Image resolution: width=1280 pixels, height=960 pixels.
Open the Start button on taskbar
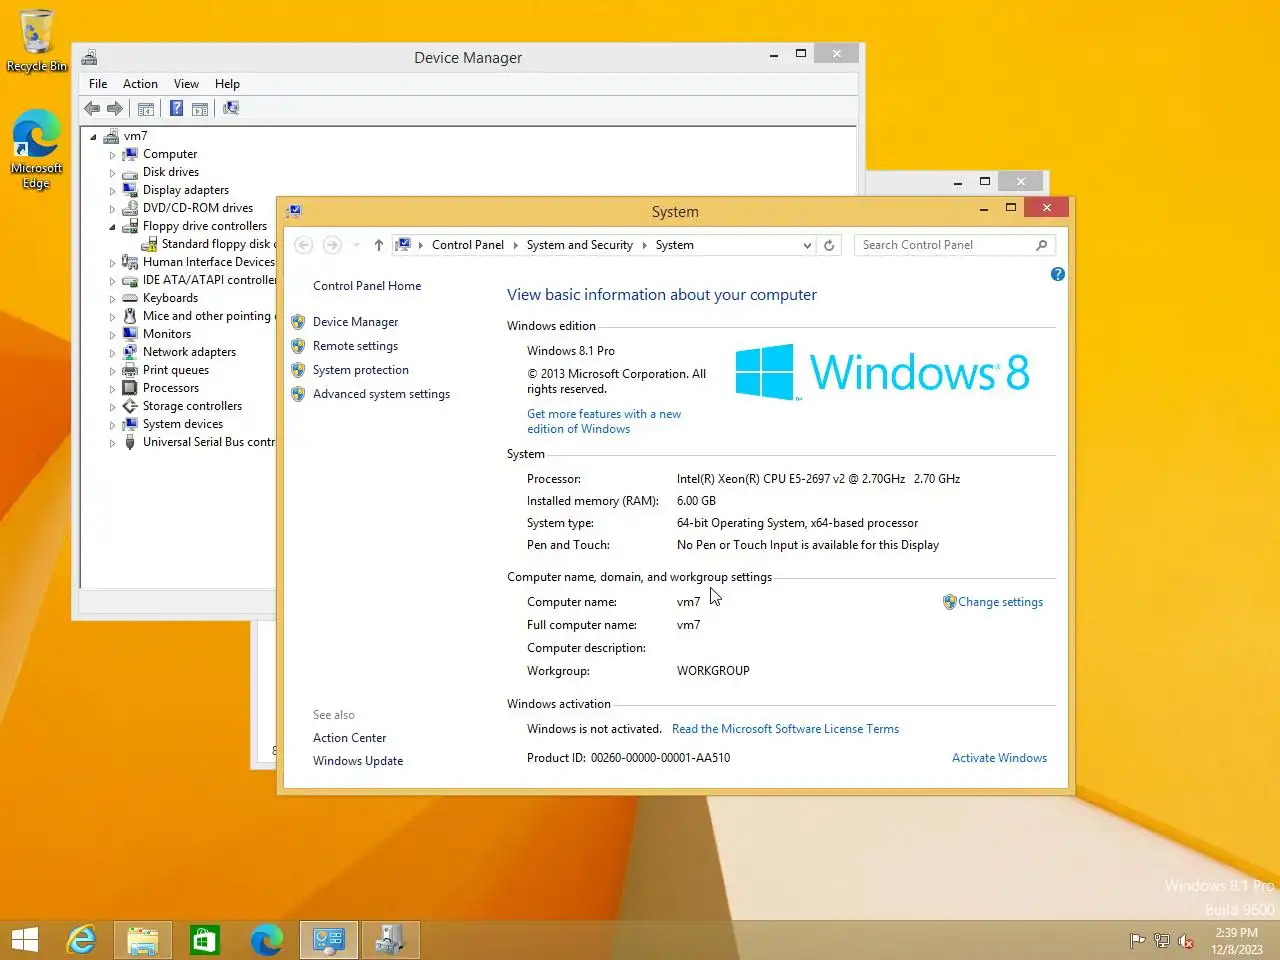pyautogui.click(x=25, y=940)
